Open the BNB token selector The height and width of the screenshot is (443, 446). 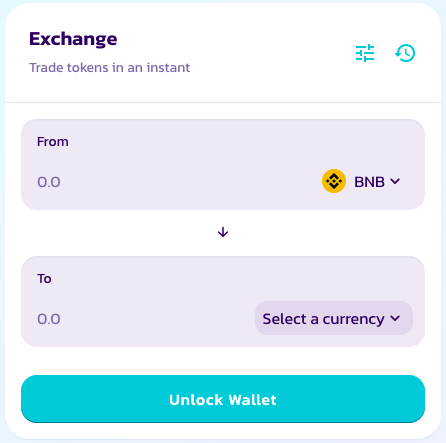pyautogui.click(x=361, y=181)
